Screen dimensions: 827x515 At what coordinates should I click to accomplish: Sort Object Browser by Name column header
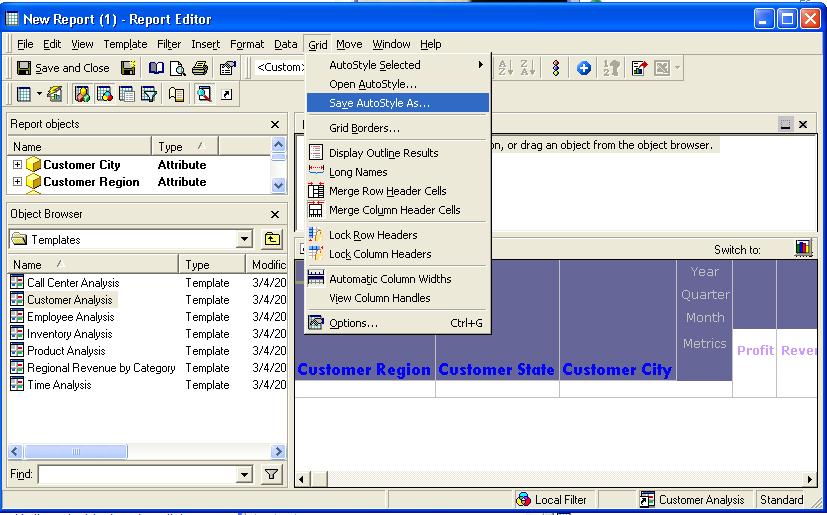pos(93,264)
